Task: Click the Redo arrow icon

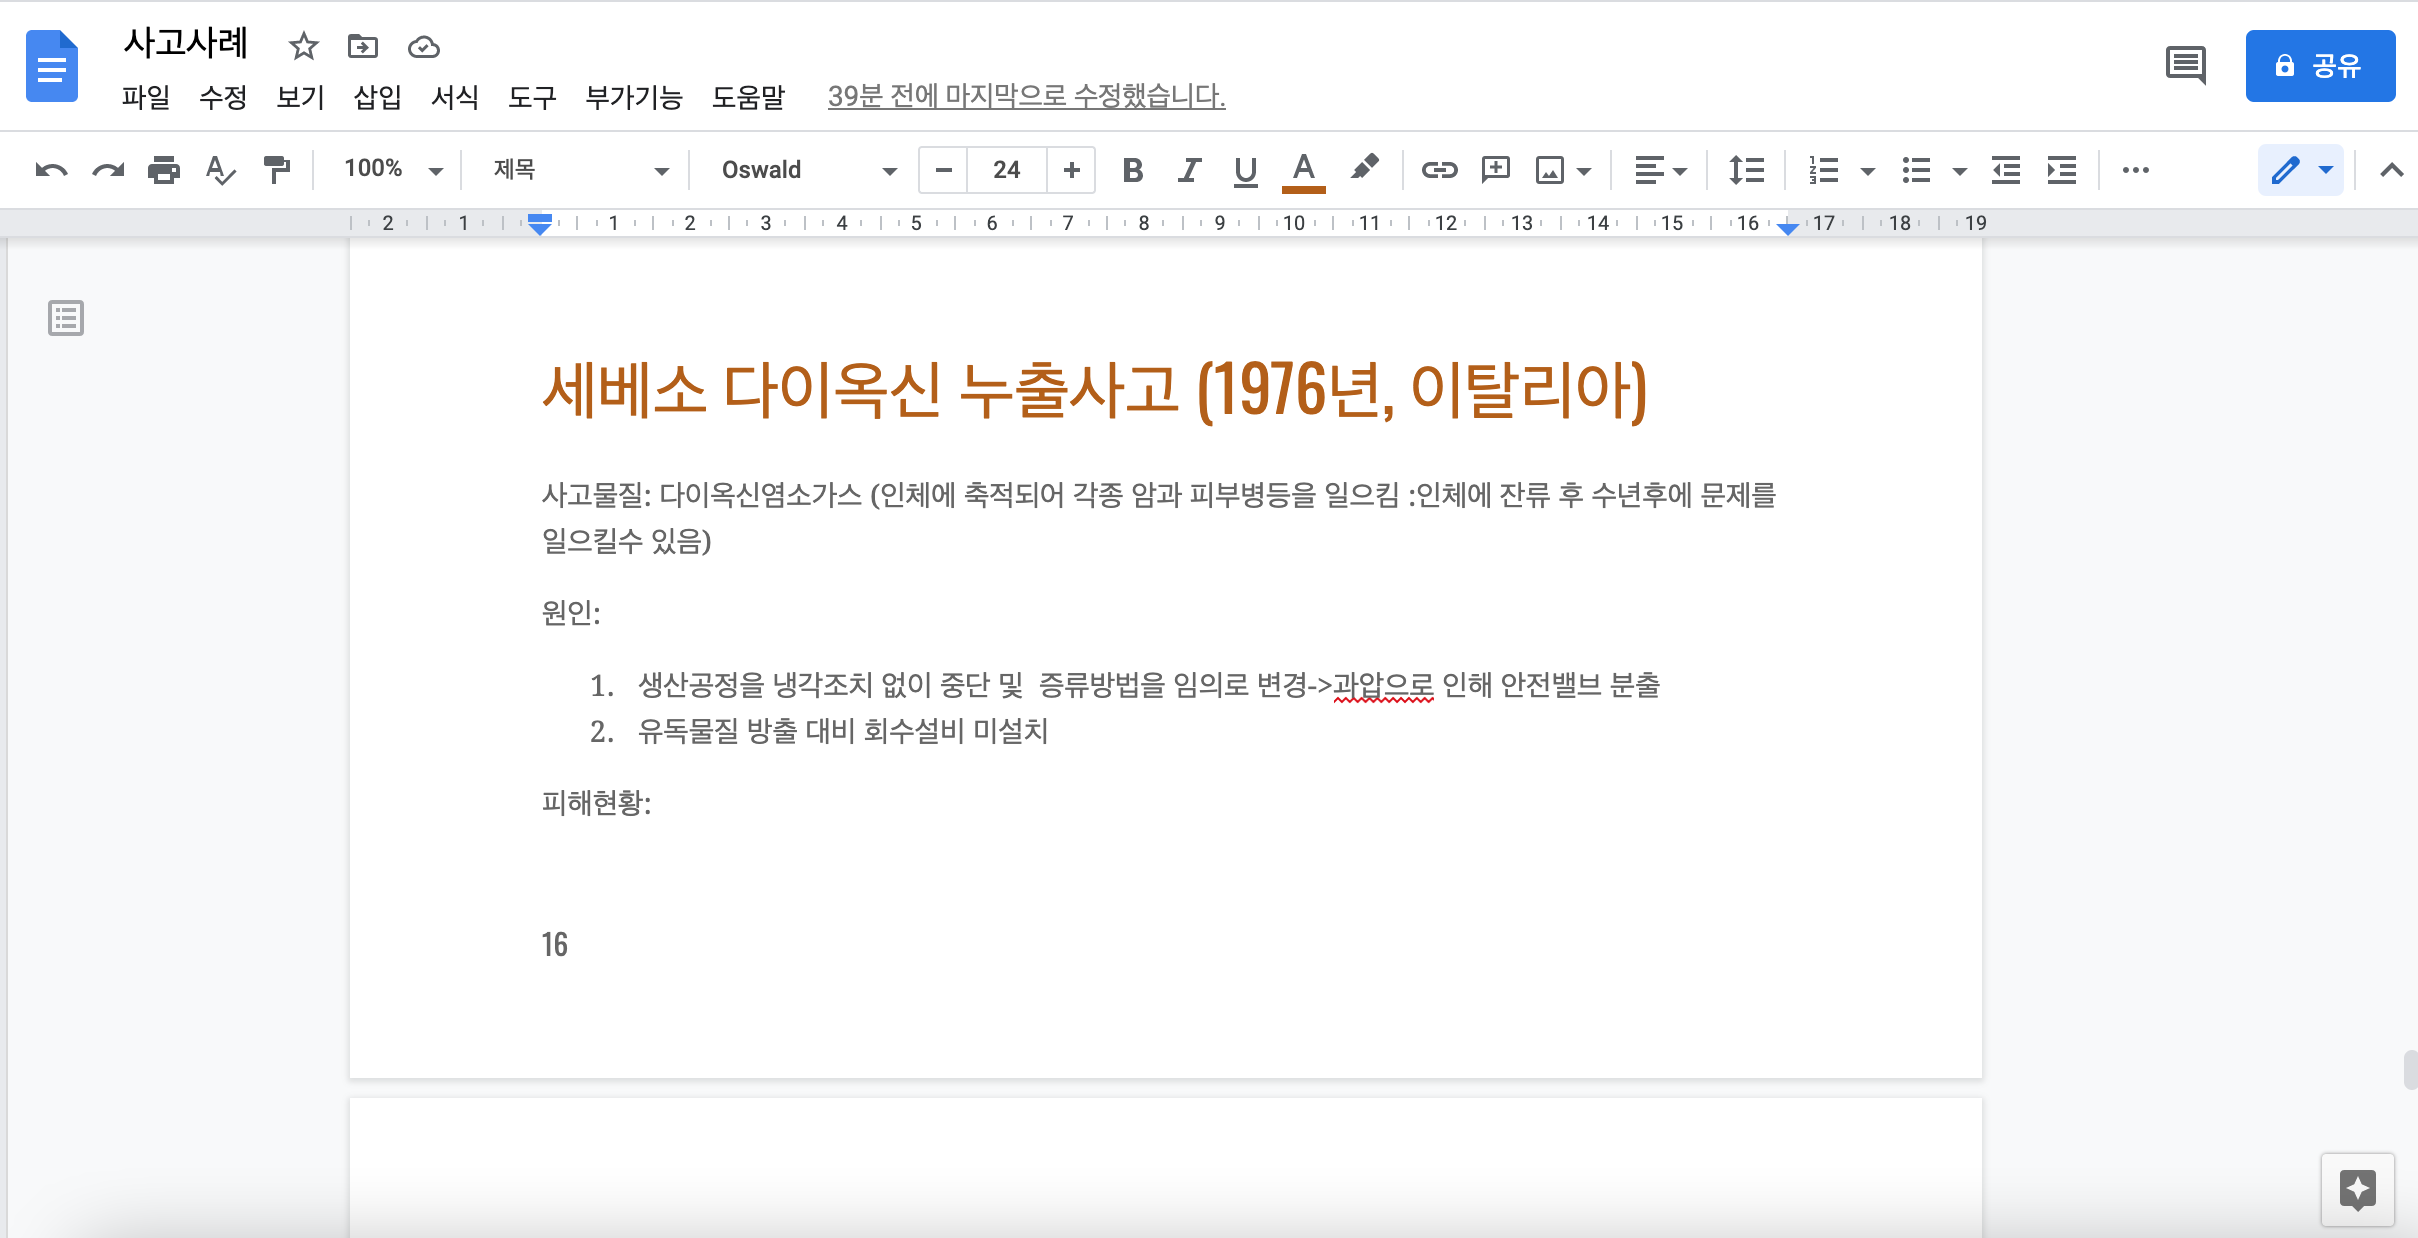Action: coord(108,170)
